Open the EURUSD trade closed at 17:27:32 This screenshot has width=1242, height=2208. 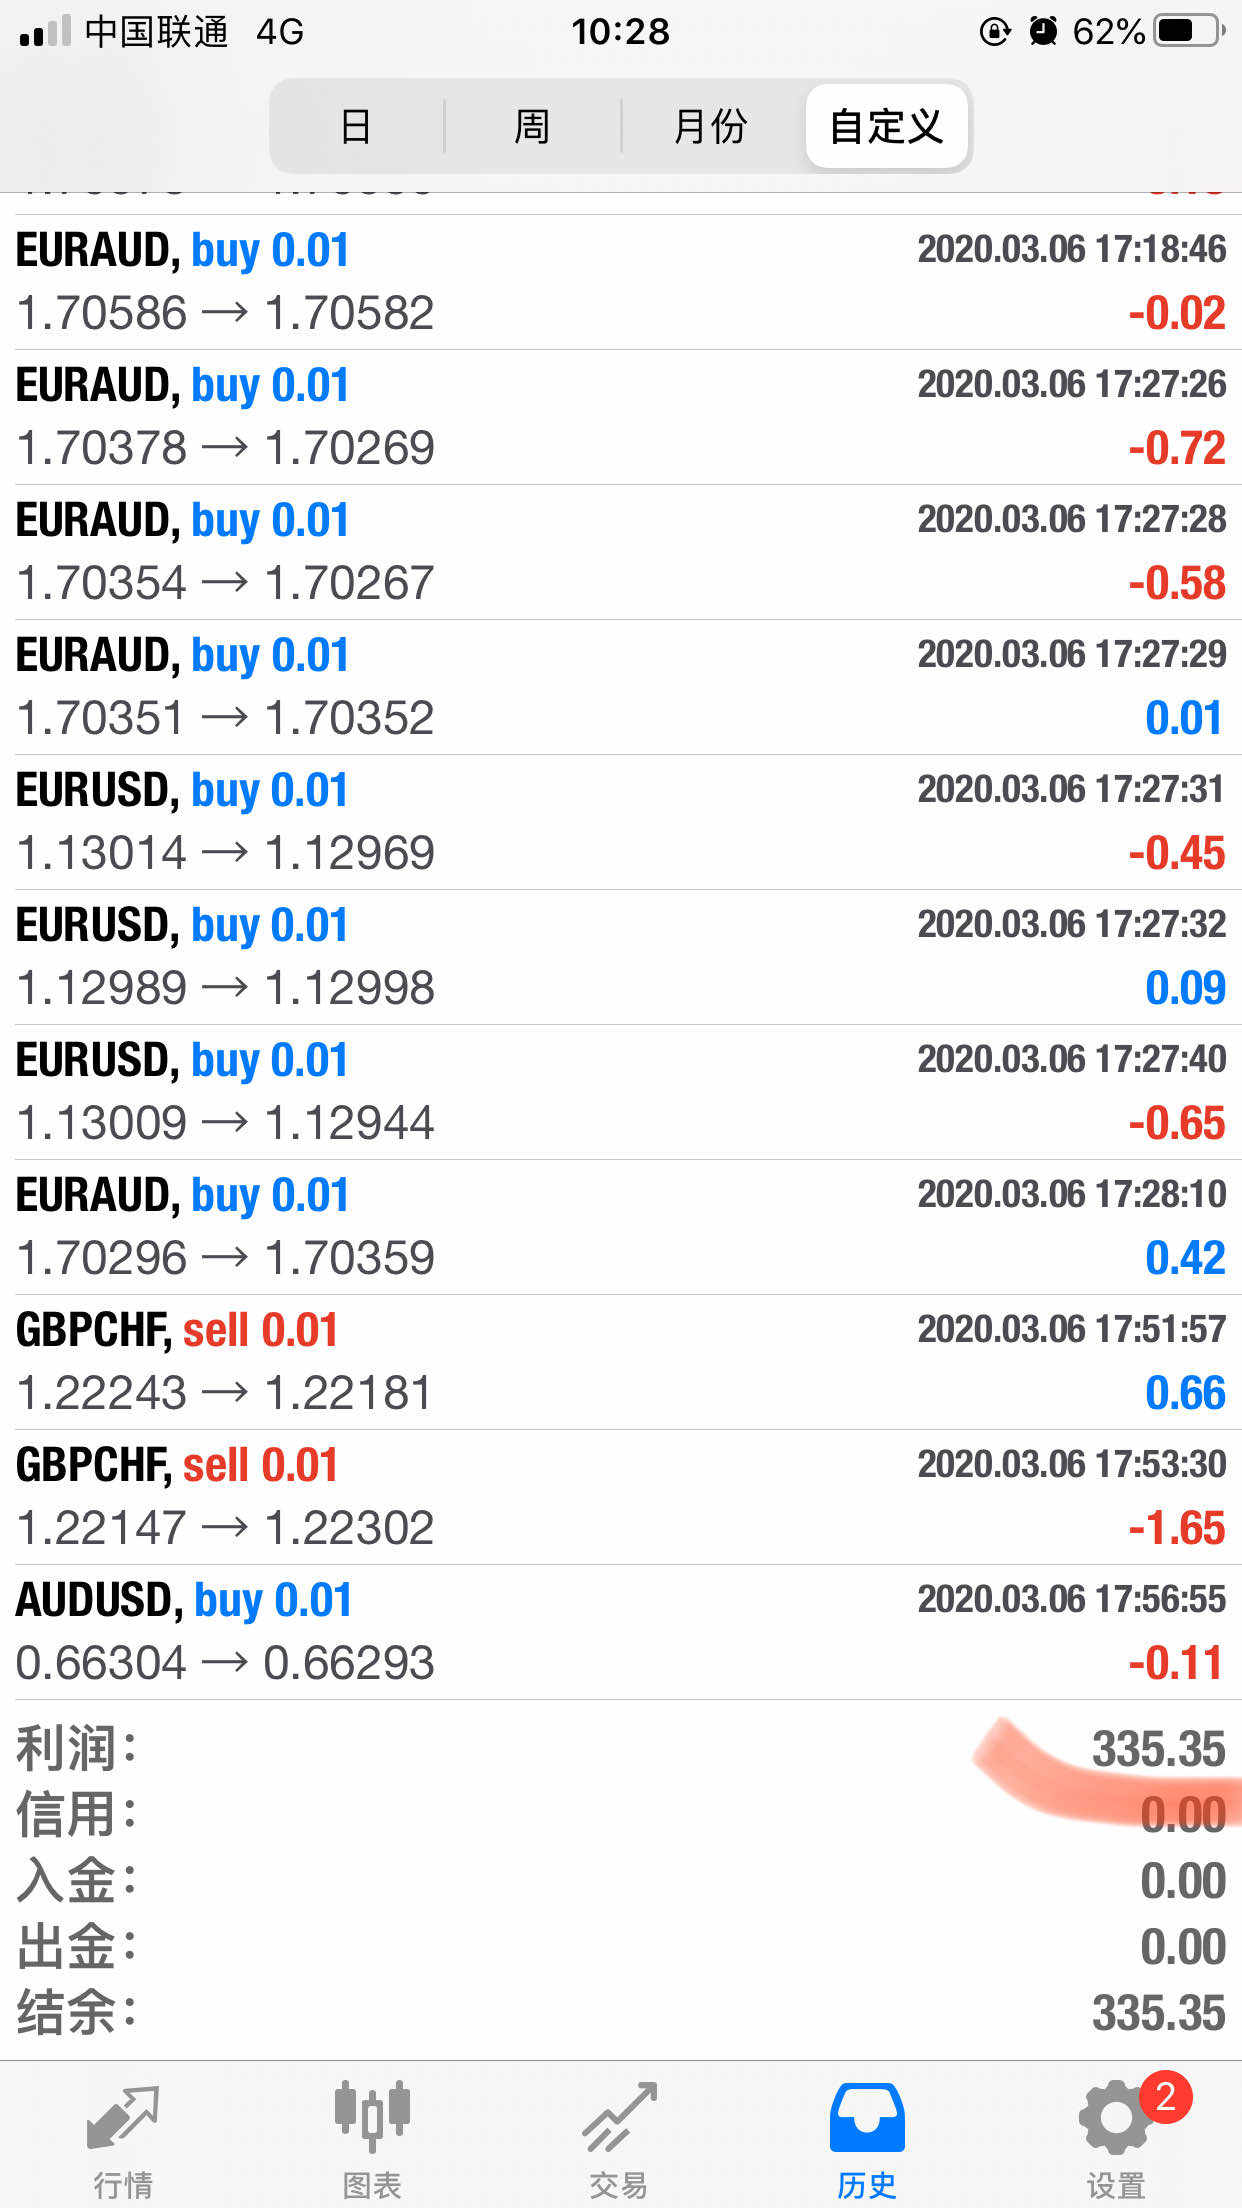pyautogui.click(x=620, y=957)
